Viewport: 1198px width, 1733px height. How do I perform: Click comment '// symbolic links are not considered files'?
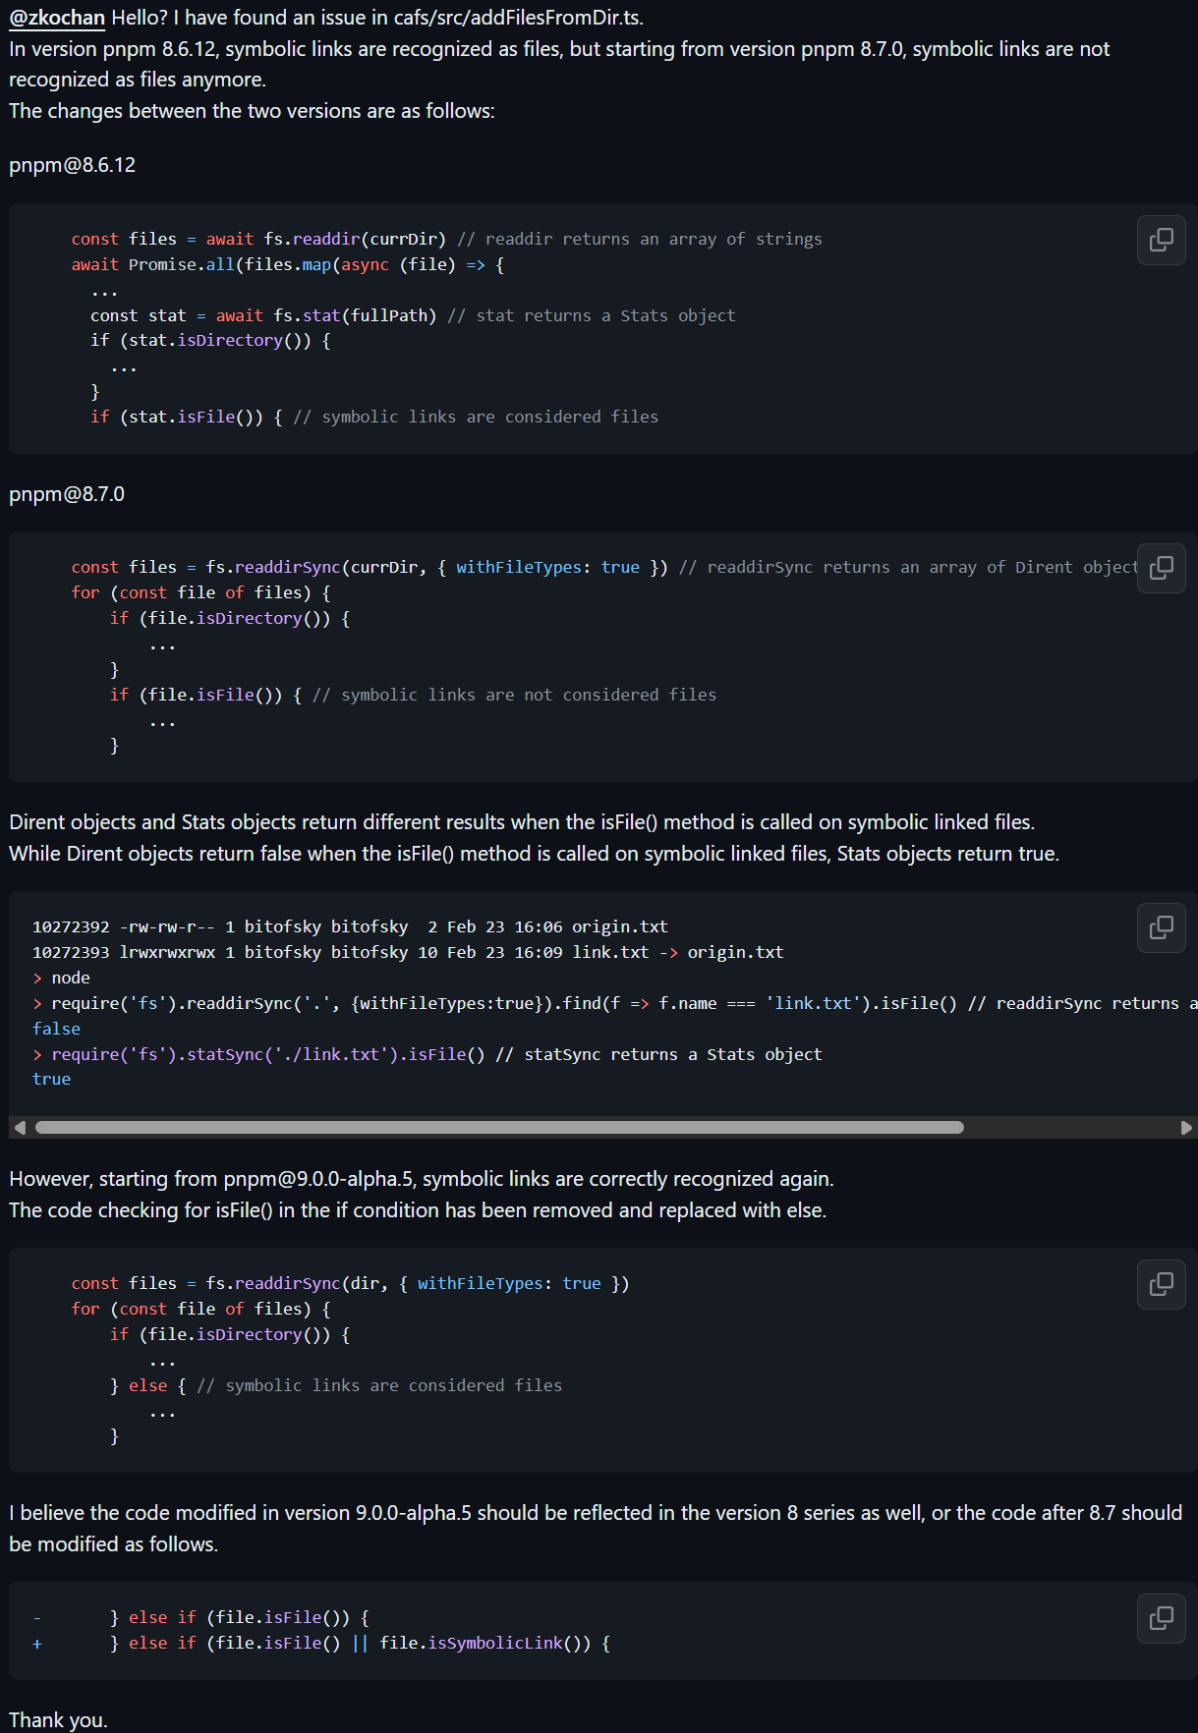514,695
